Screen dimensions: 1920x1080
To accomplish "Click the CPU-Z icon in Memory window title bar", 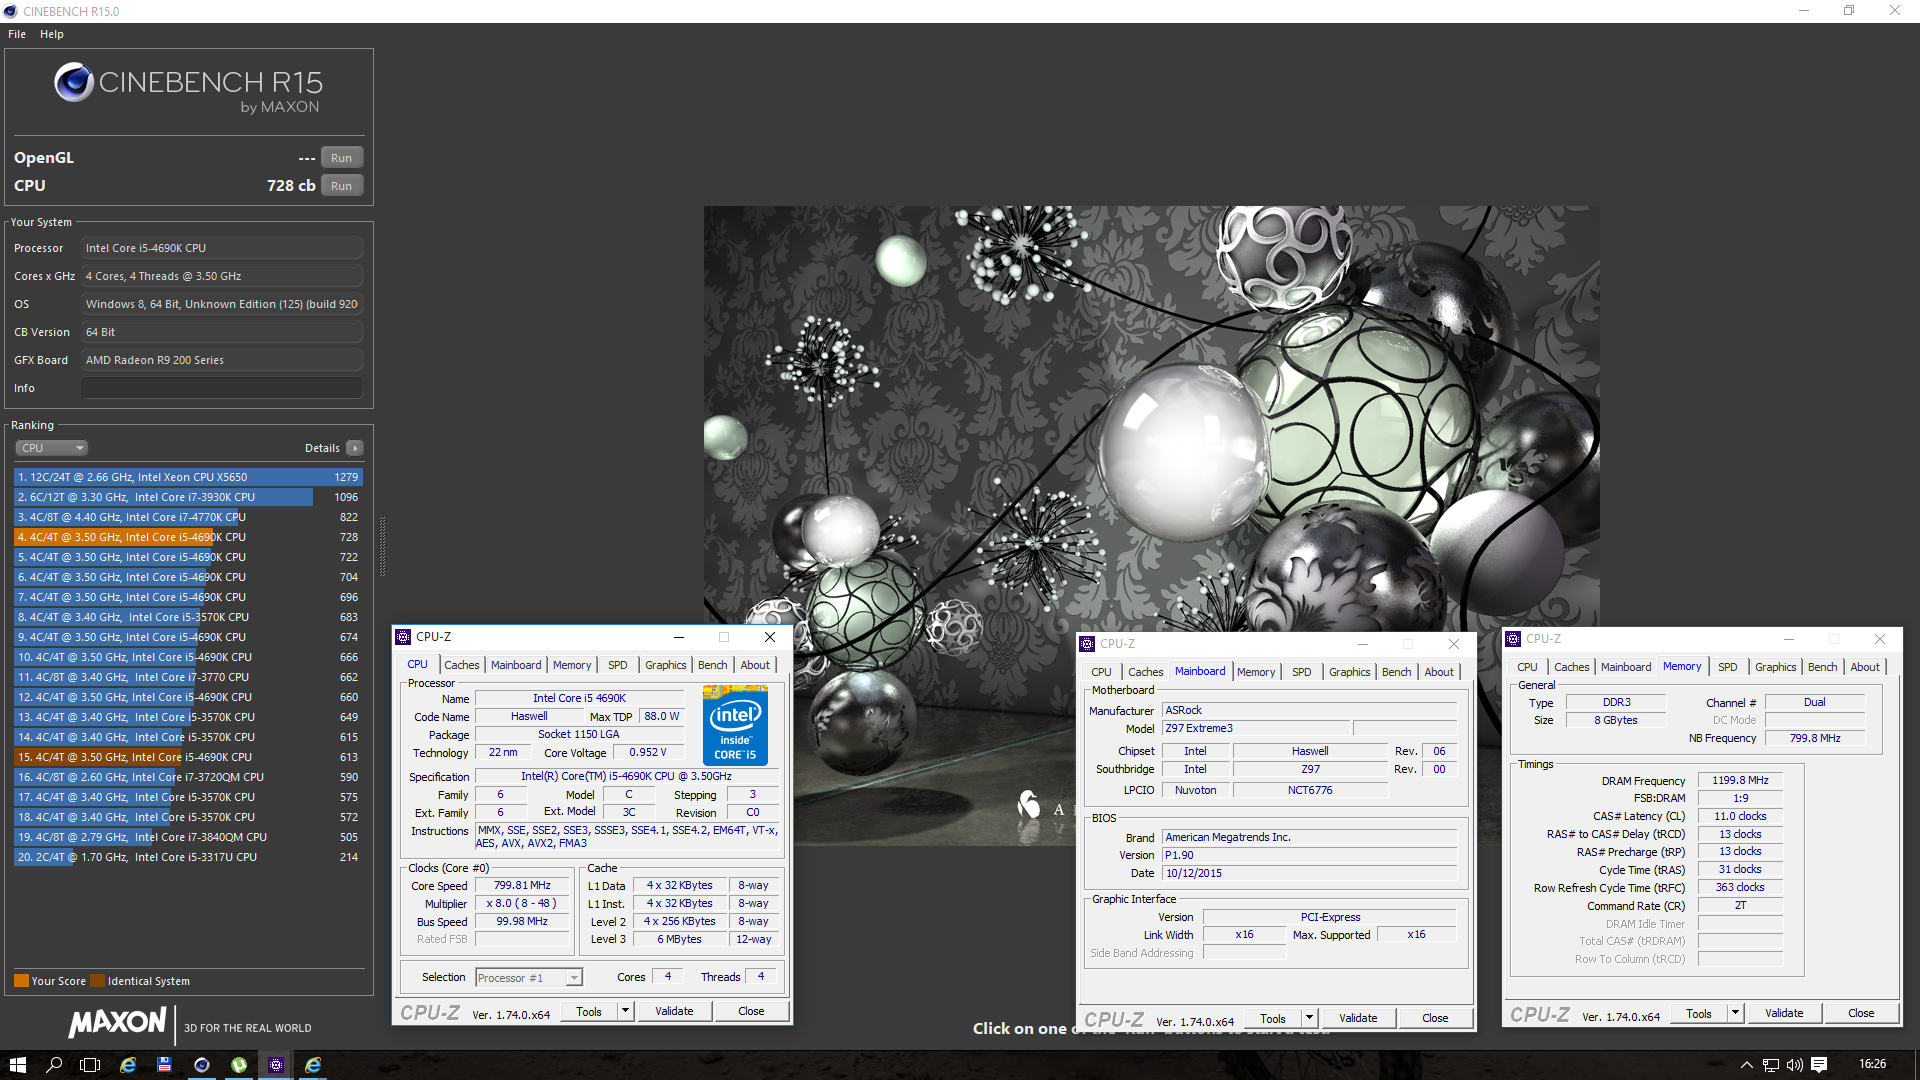I will (1513, 639).
